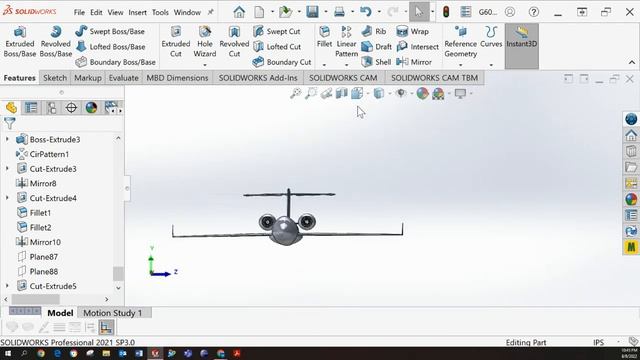Switch to the Evaluate tab
This screenshot has width=640, height=360.
tap(123, 78)
